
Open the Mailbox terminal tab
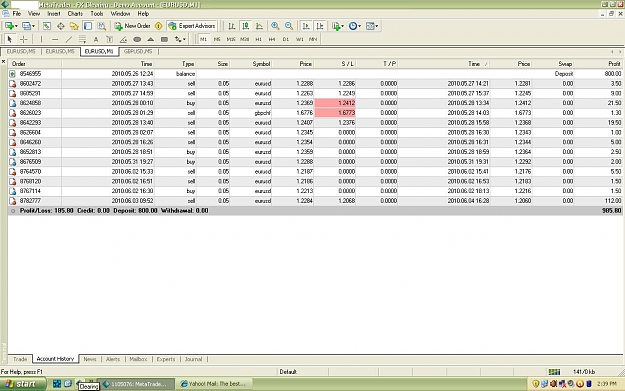point(138,359)
